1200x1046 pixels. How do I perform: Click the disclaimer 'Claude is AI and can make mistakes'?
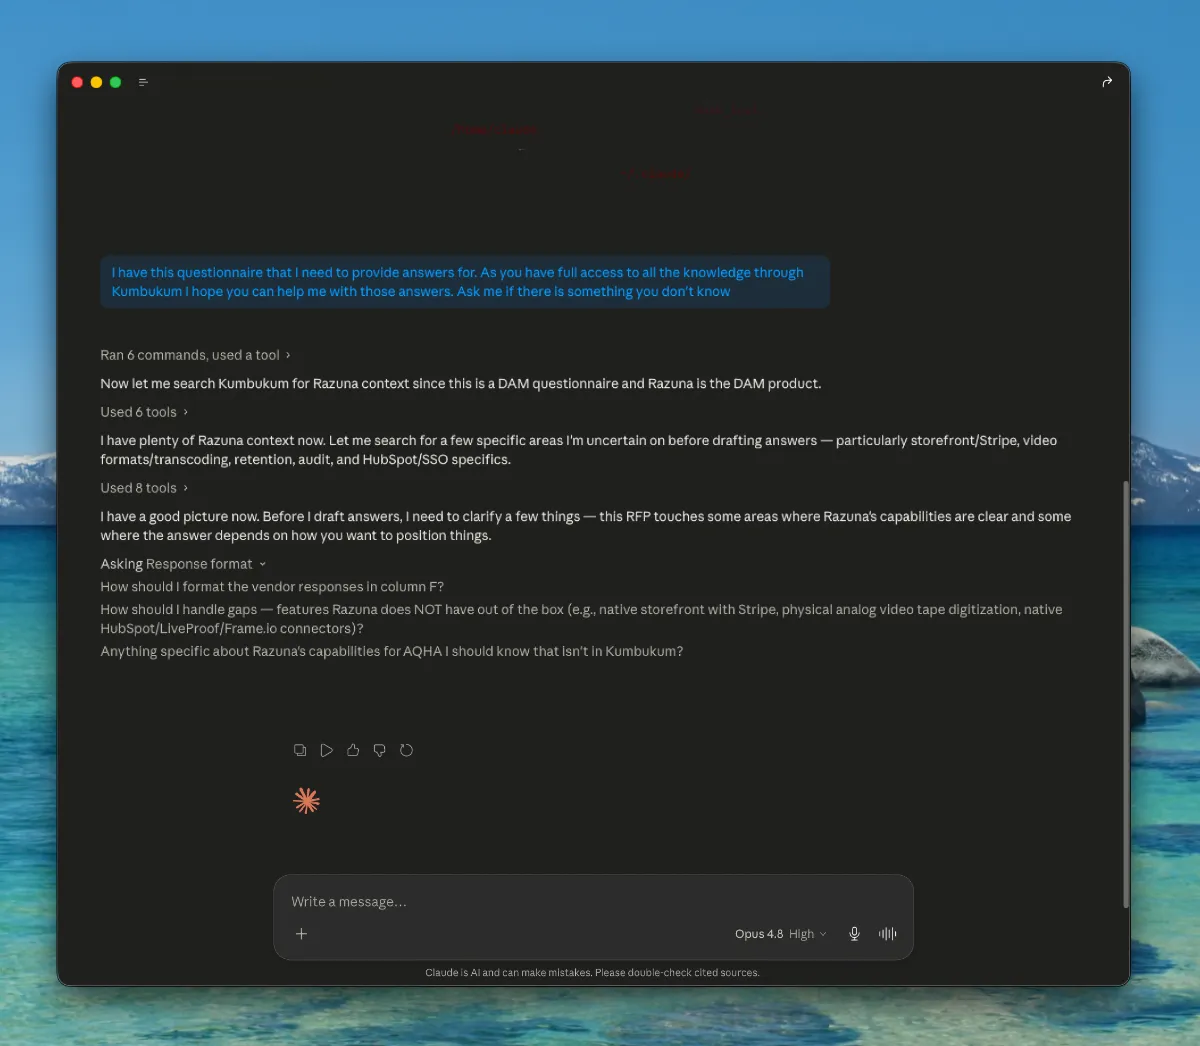[x=592, y=972]
